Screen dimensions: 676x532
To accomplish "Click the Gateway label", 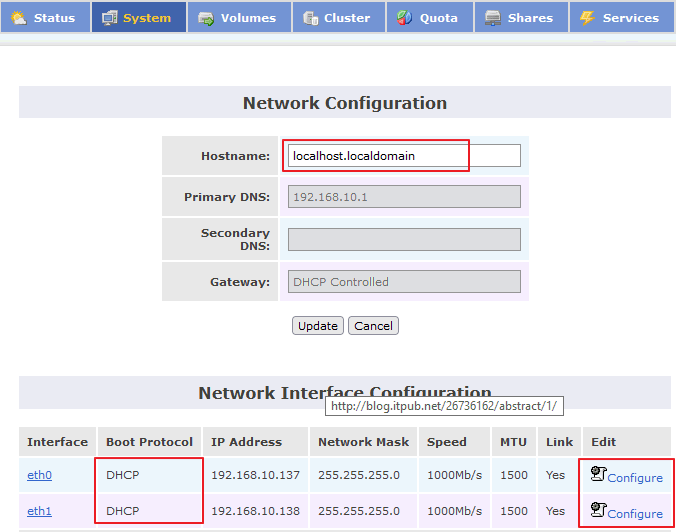I will [x=240, y=282].
